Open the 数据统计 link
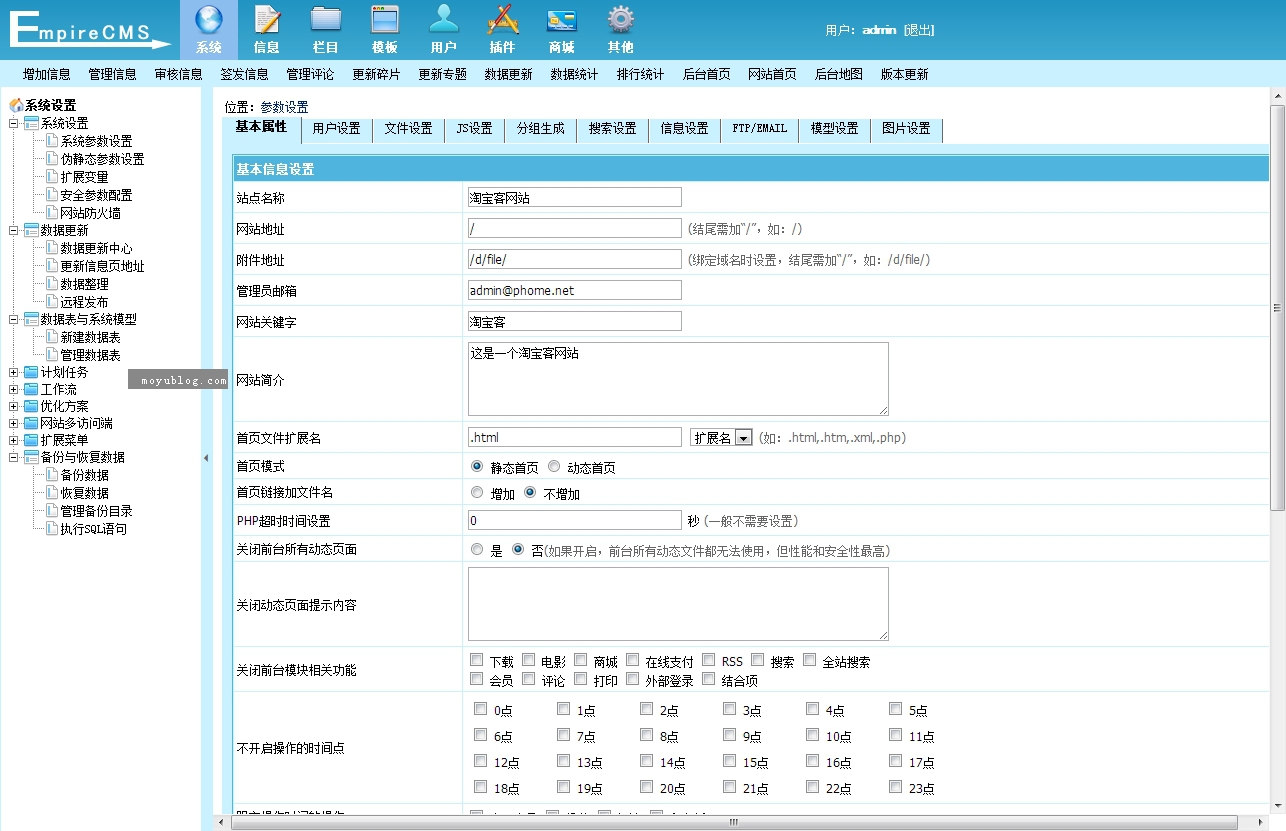1286x831 pixels. (x=575, y=74)
